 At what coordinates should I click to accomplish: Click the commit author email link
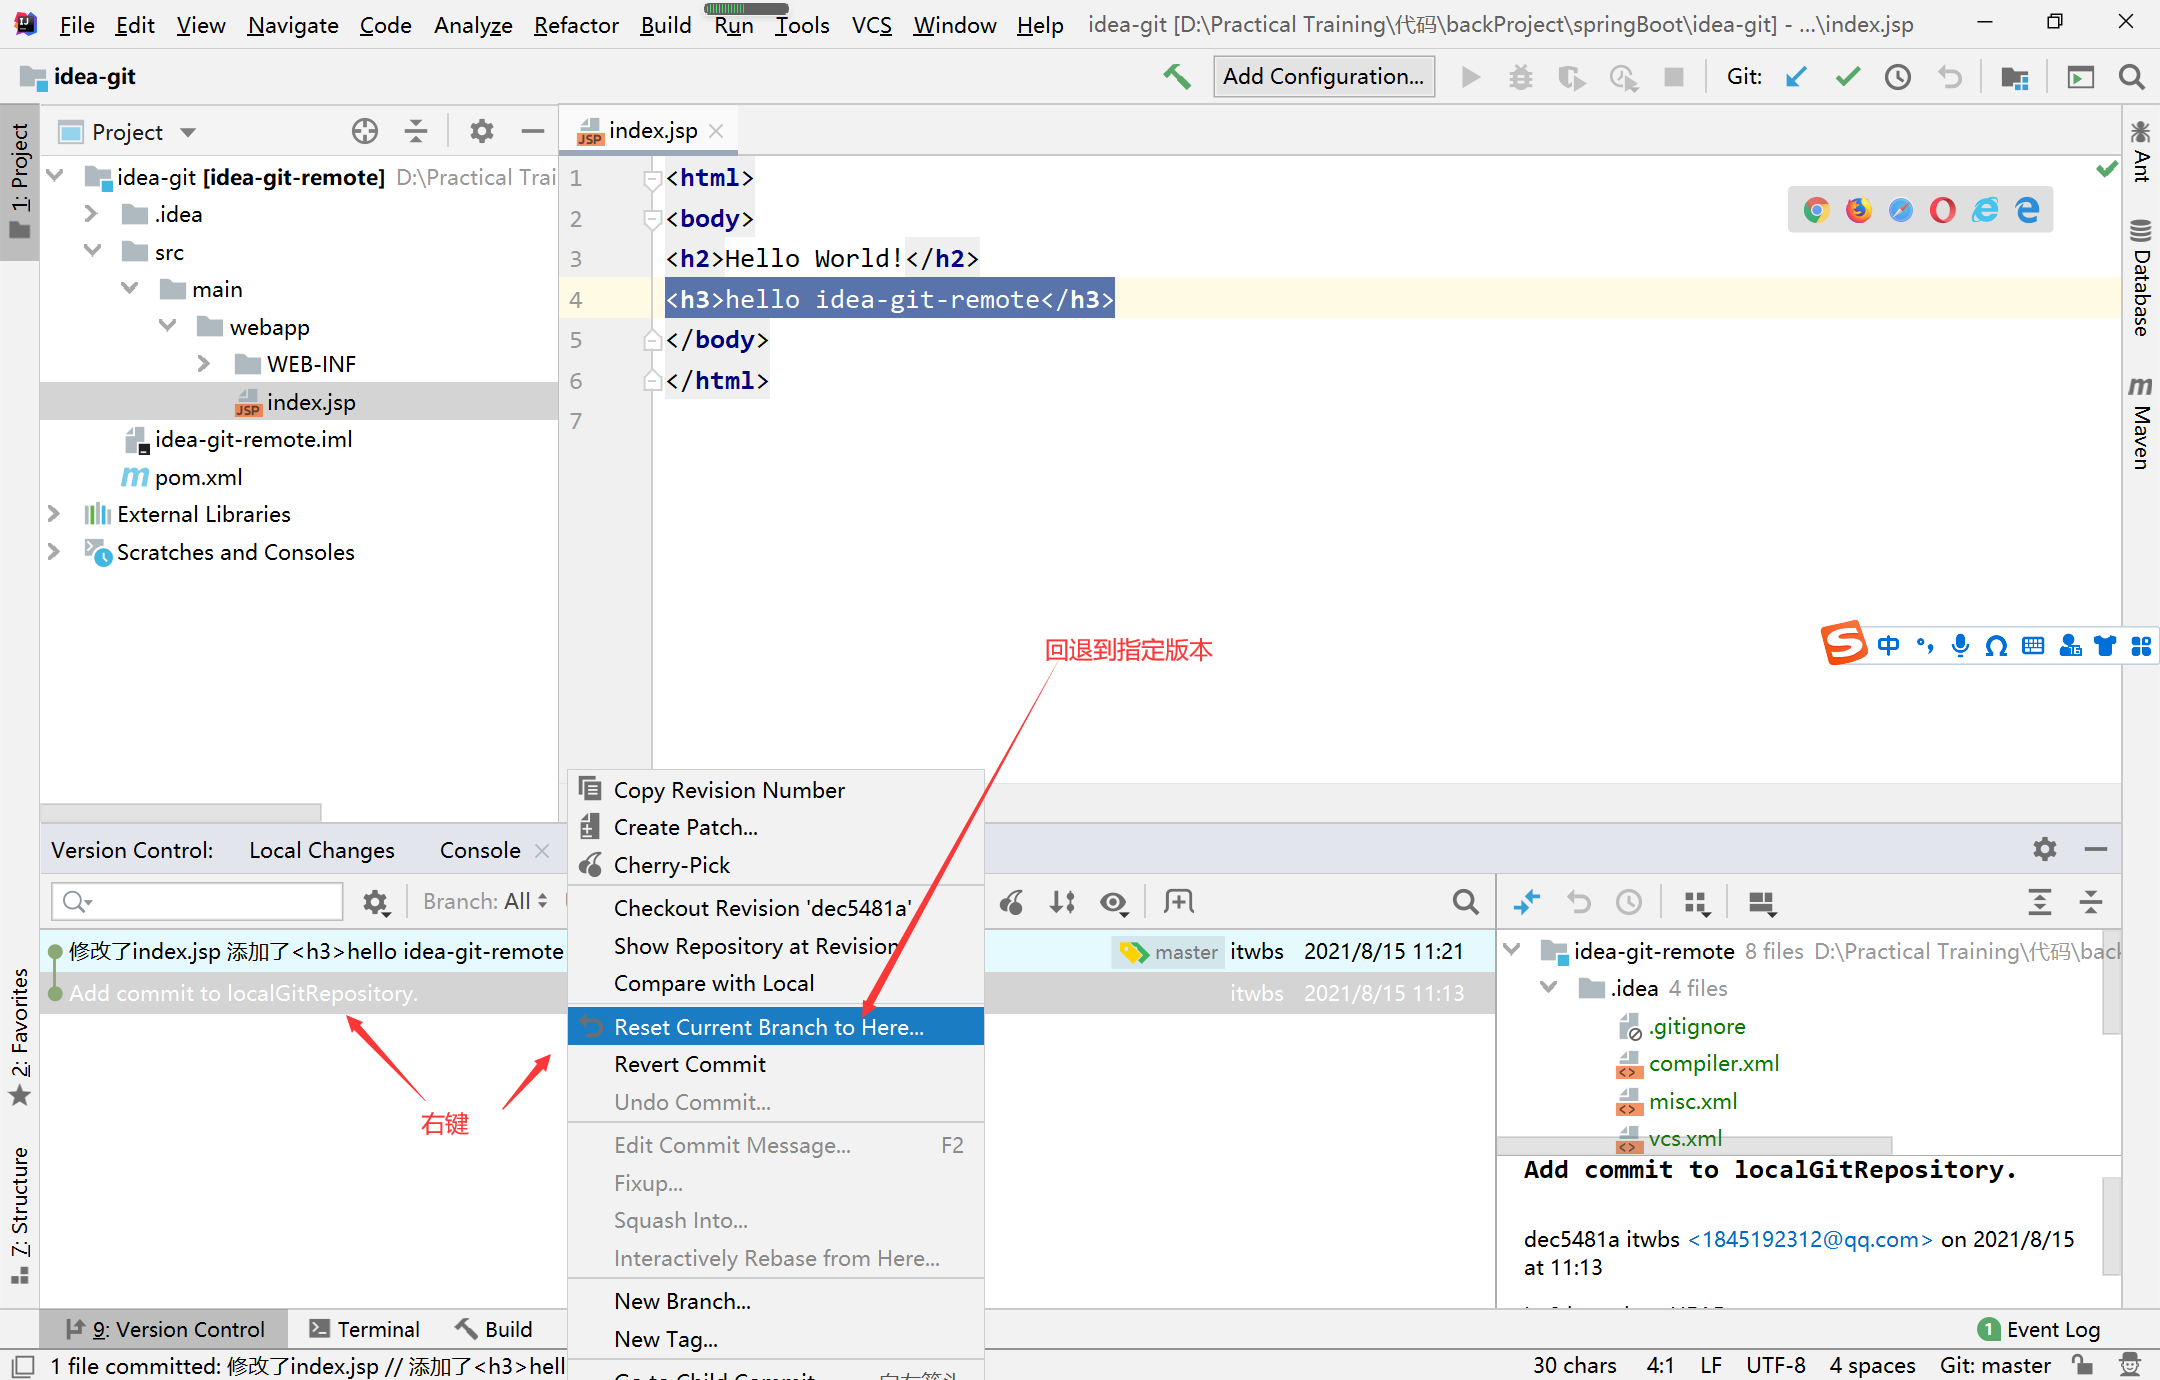tap(1810, 1239)
